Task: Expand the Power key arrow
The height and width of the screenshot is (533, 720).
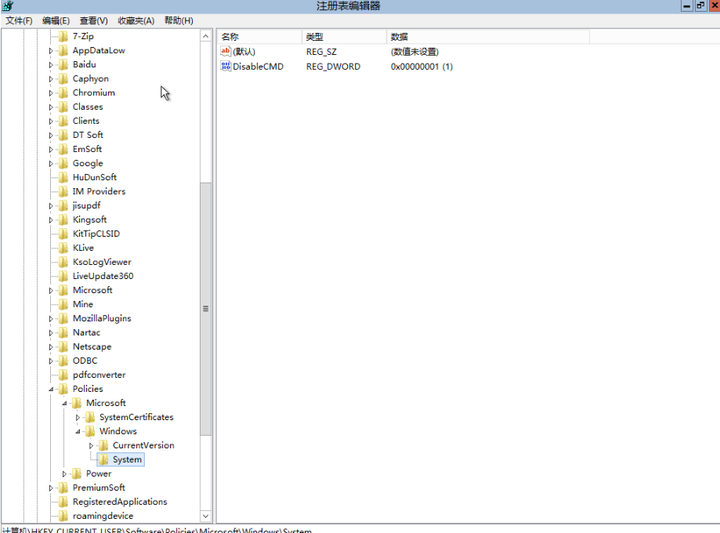Action: pos(64,474)
